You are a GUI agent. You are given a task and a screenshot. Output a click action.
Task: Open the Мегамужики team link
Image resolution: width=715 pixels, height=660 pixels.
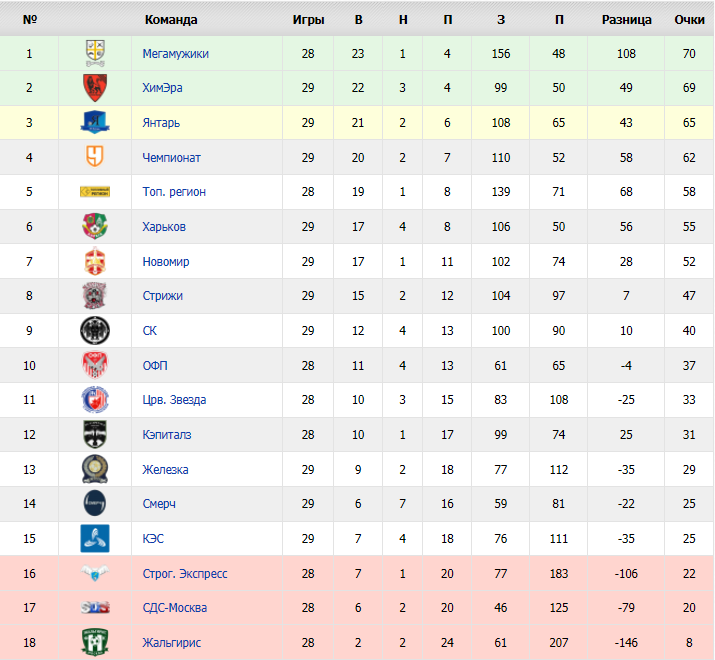(x=176, y=54)
